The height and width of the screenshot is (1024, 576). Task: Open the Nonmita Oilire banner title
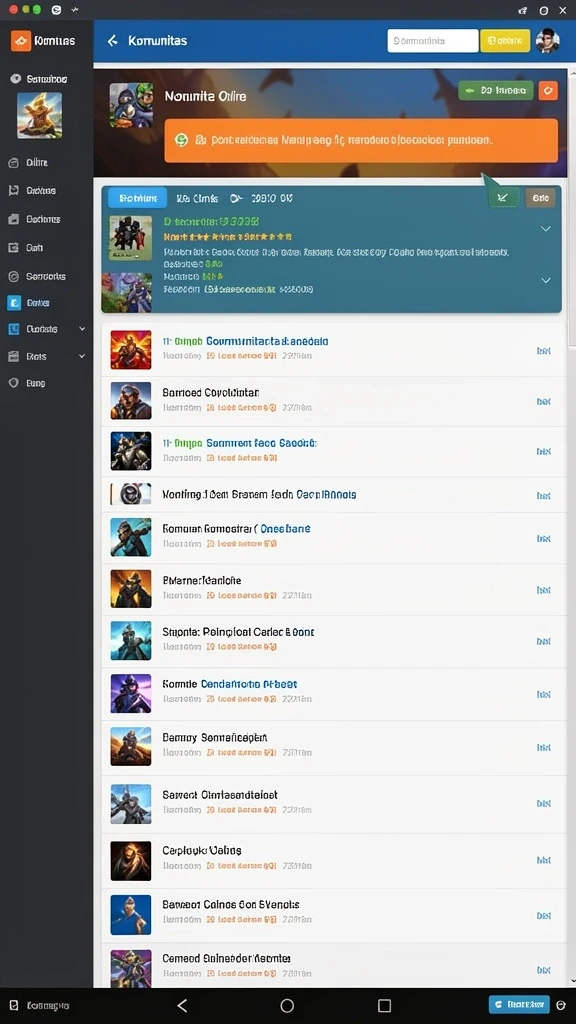(x=205, y=96)
